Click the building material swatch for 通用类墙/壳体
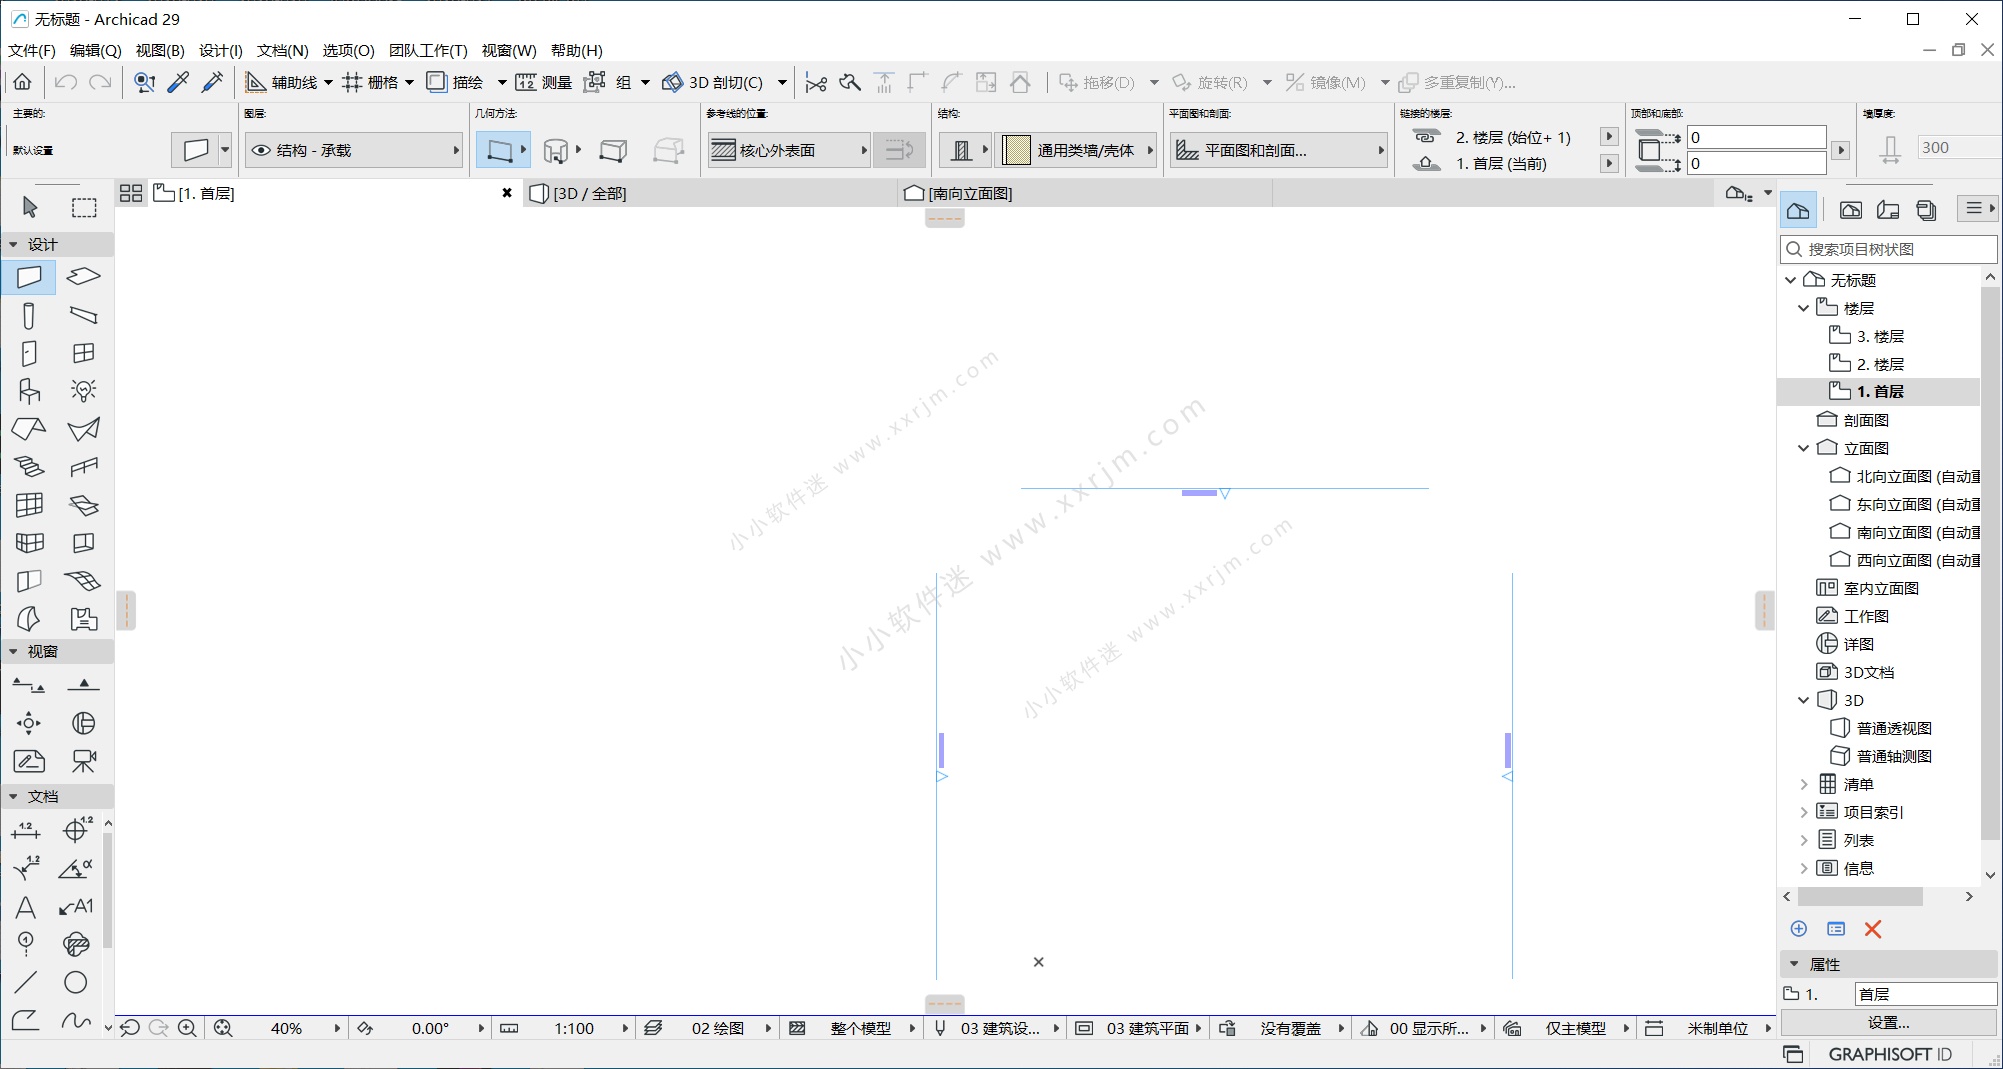Viewport: 2003px width, 1069px height. pos(1016,150)
